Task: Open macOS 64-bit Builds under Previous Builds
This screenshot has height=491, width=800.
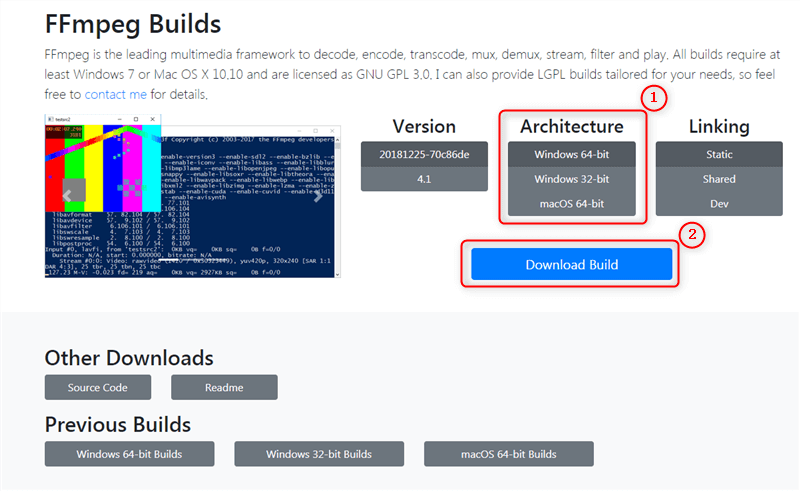Action: [508, 454]
